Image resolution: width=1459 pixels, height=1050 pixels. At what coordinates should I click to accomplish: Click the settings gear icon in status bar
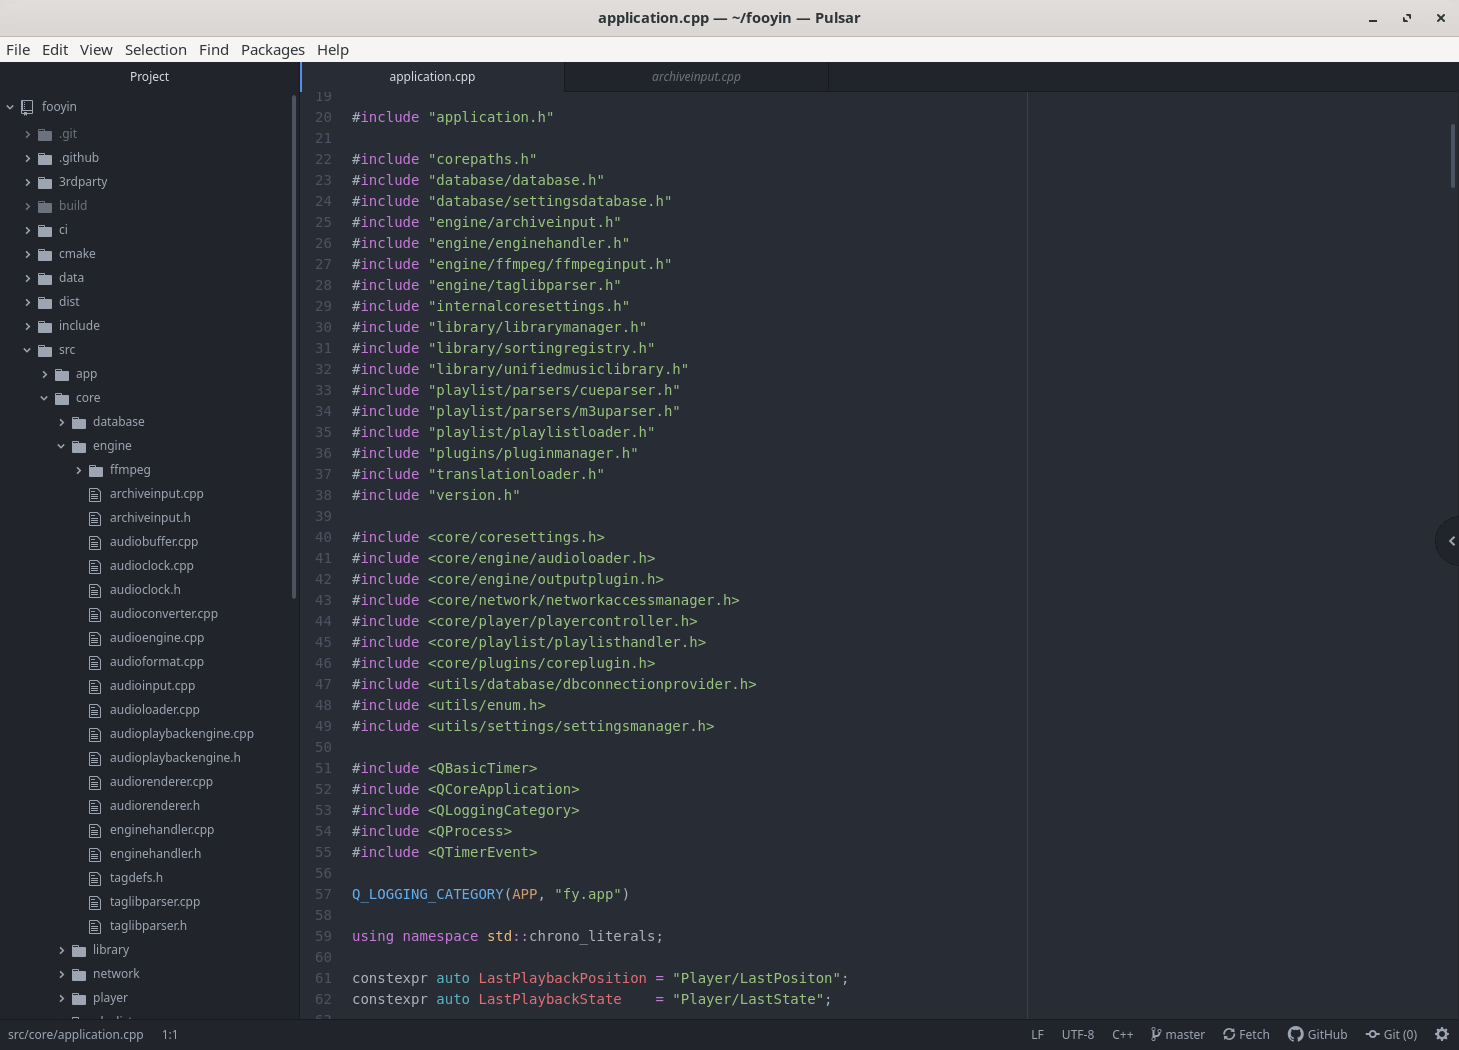pos(1442,1034)
